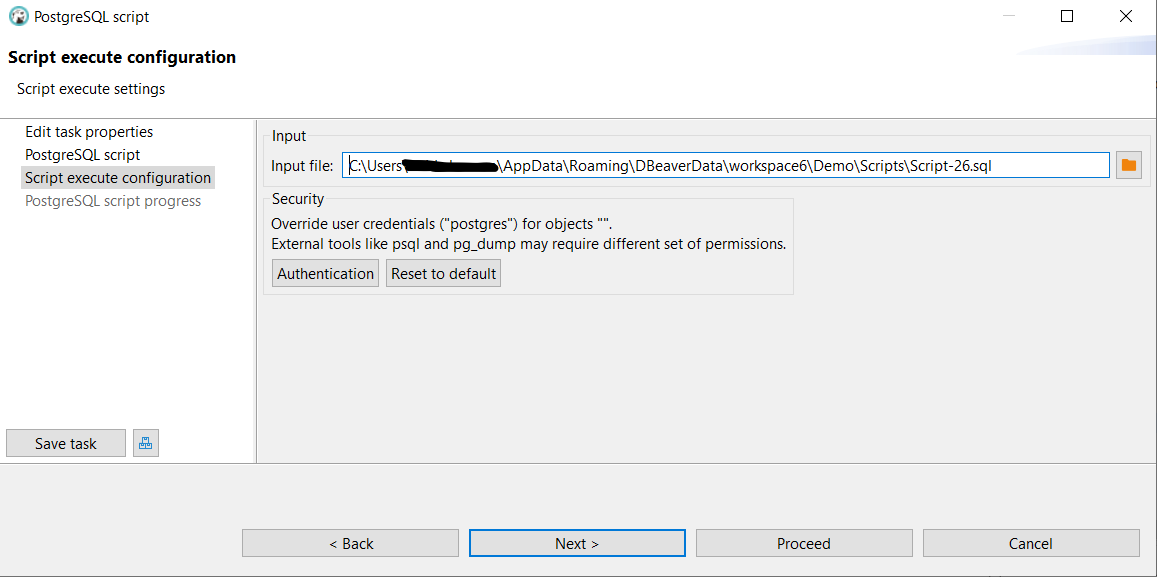Click the Script execute settings subtitle
This screenshot has width=1157, height=577.
90,88
